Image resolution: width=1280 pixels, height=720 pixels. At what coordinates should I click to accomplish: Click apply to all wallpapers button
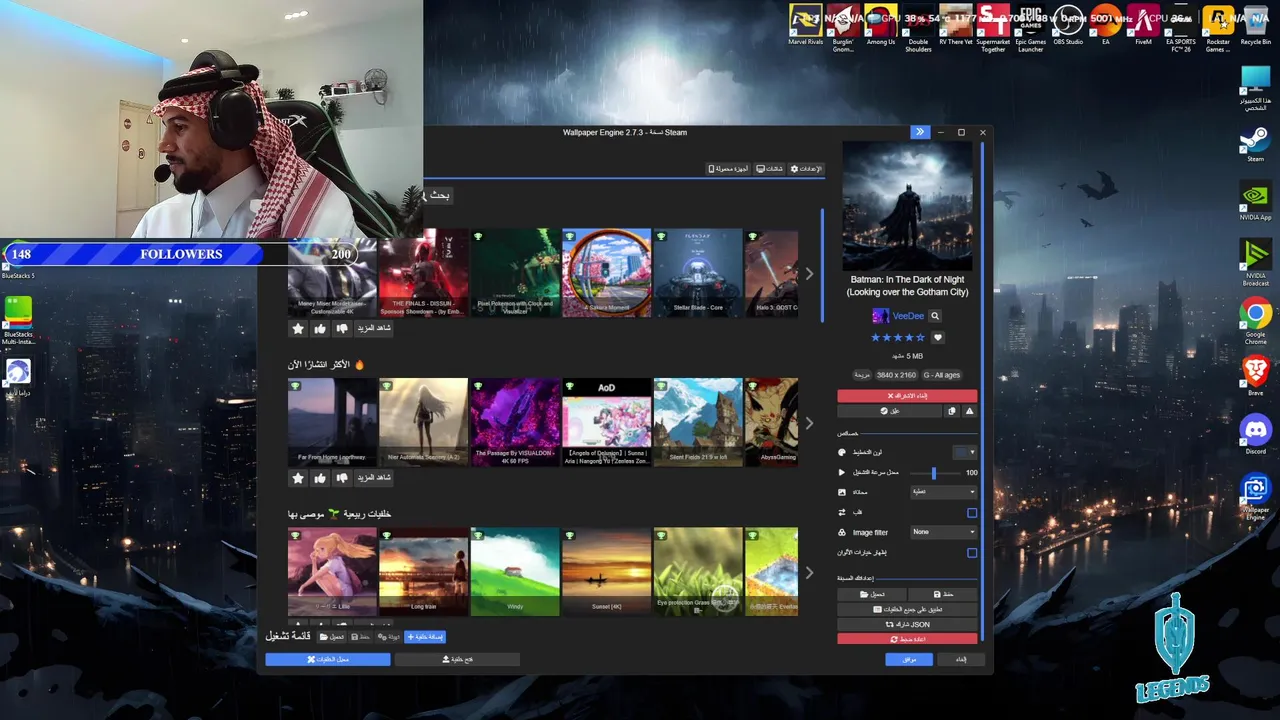(x=907, y=609)
